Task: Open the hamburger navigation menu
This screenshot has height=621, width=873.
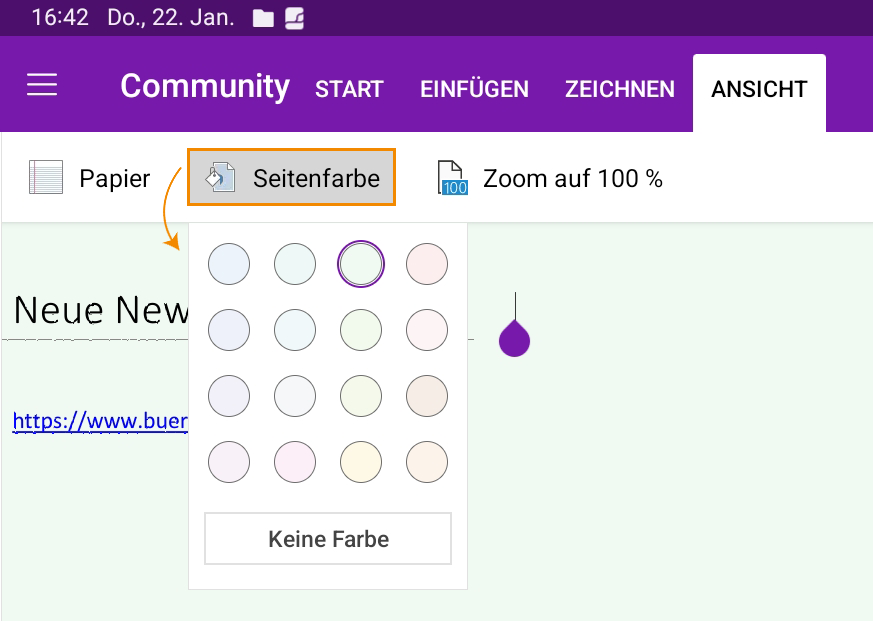Action: [42, 86]
